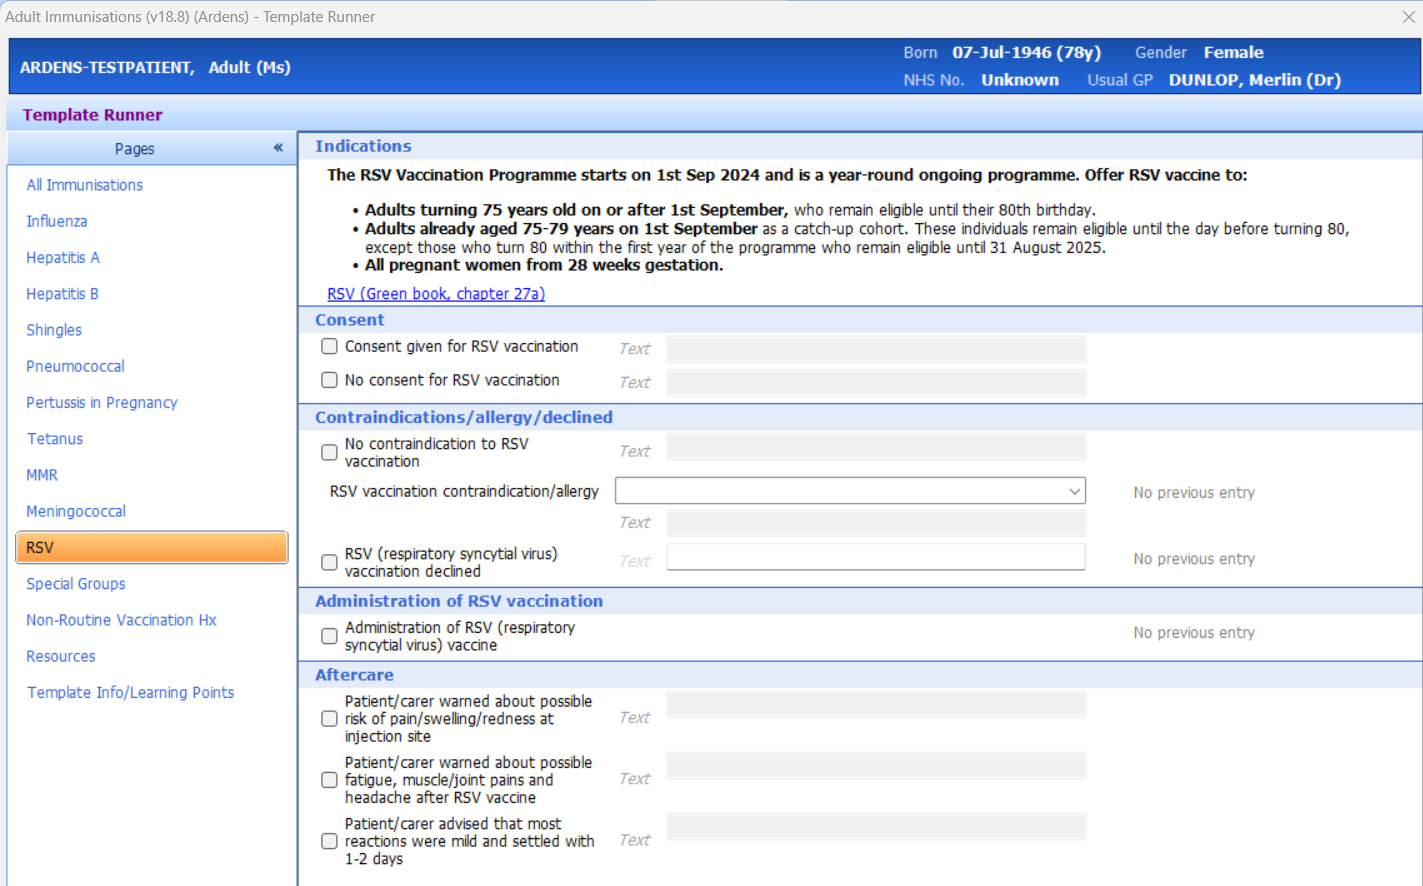Click the Template Runner heading
The width and height of the screenshot is (1423, 886).
pos(92,115)
